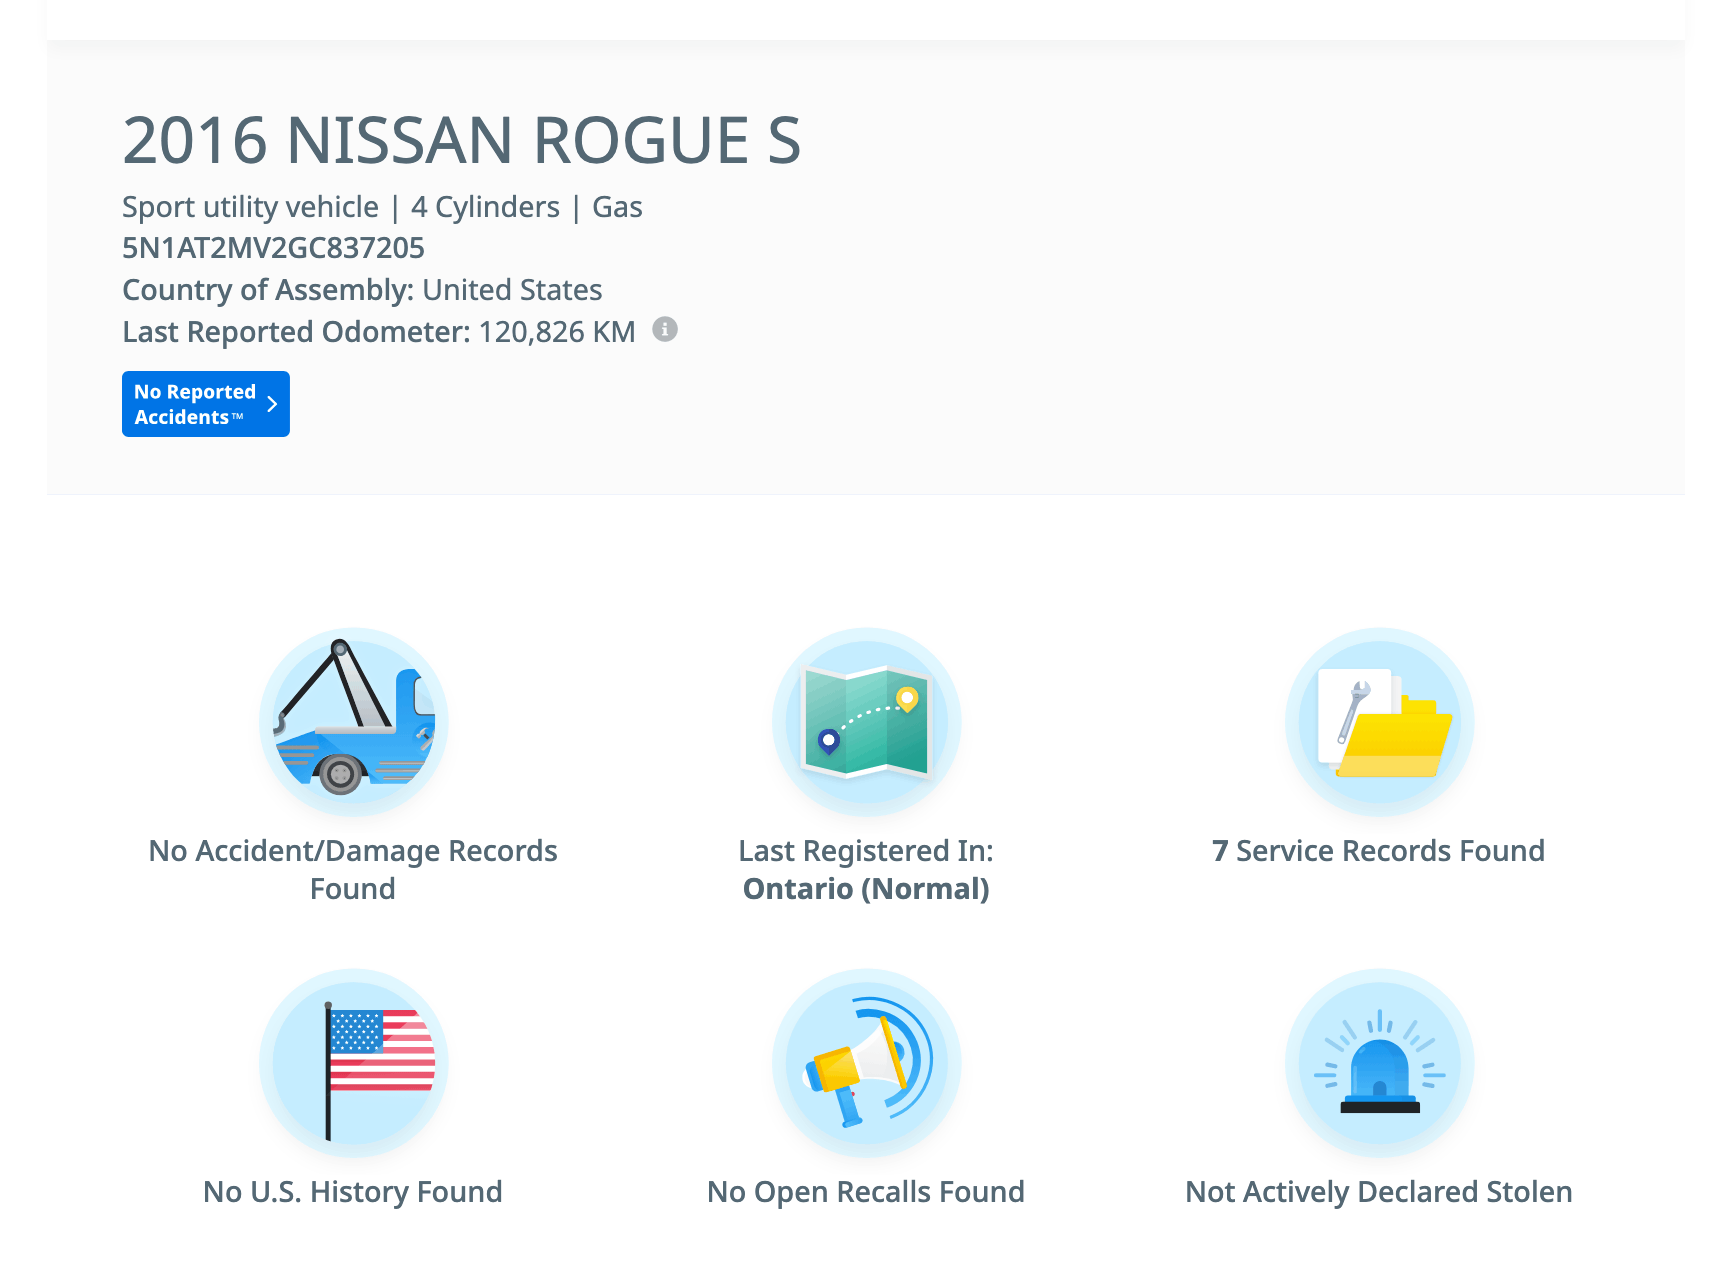1736x1262 pixels.
Task: Click the No Reported Accidents button
Action: click(195, 404)
